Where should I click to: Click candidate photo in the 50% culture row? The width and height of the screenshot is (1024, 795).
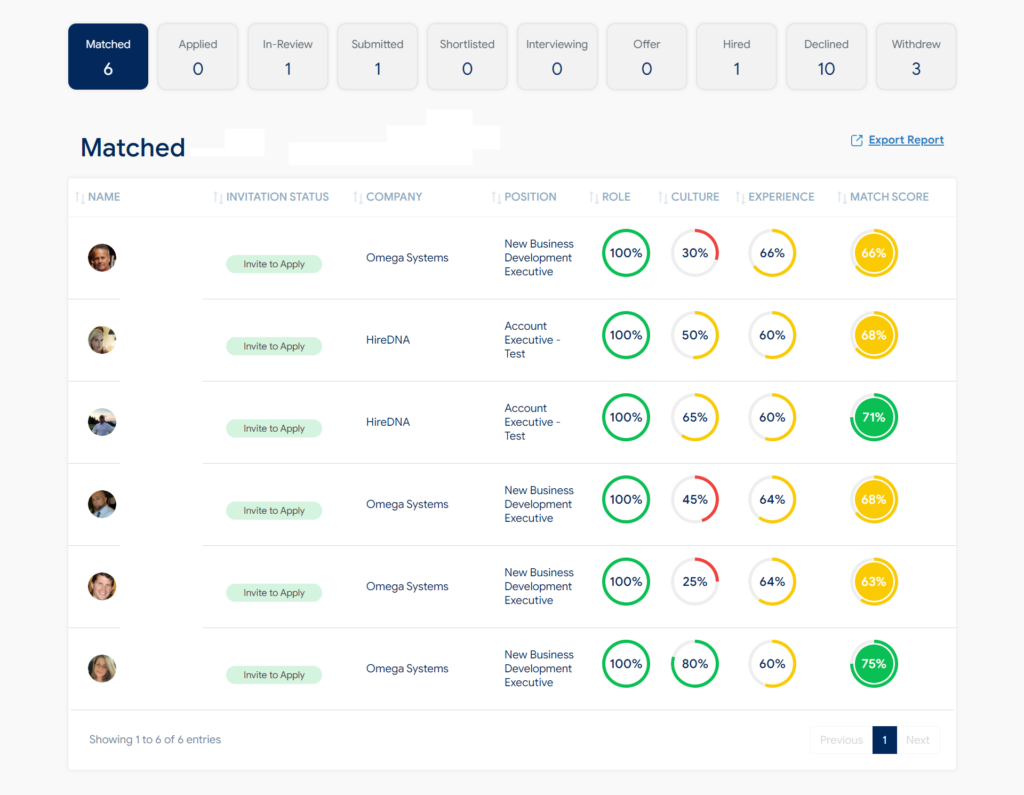point(102,340)
